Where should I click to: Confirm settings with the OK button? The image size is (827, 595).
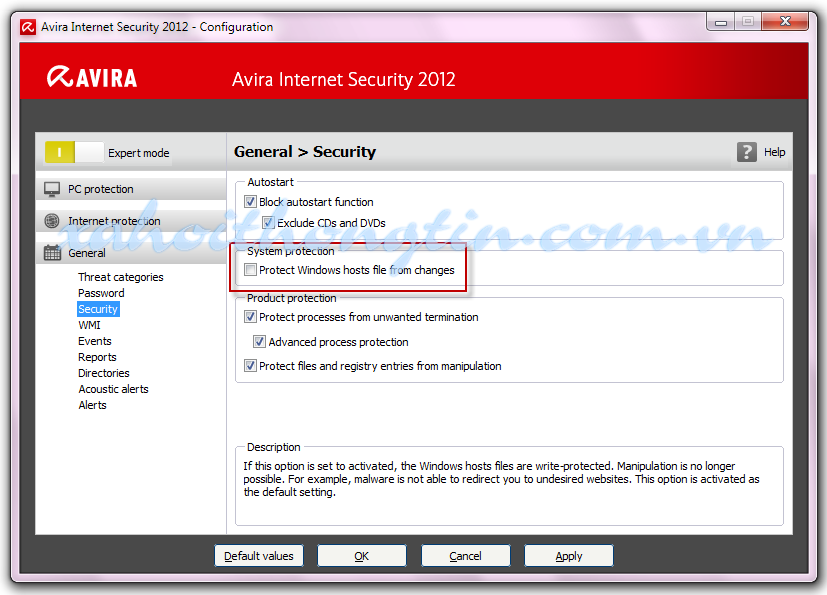click(362, 556)
